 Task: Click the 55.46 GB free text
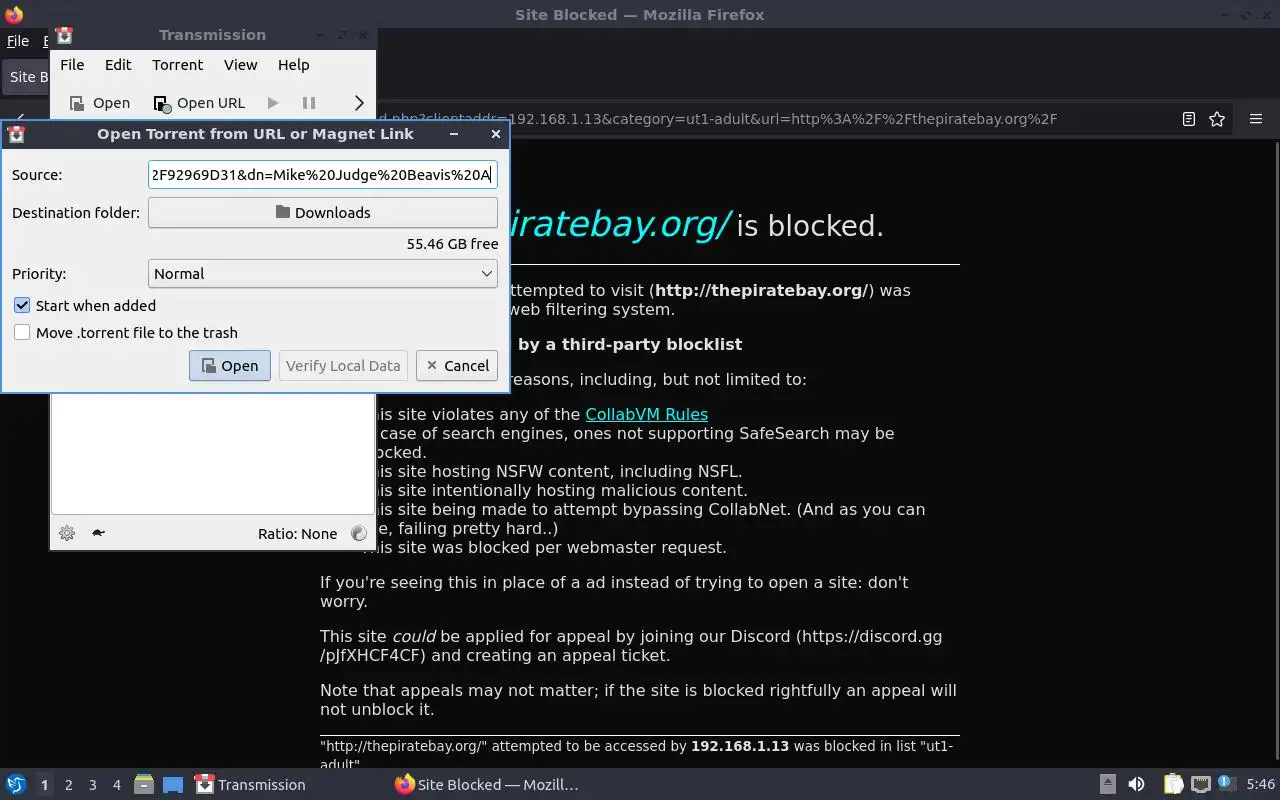click(452, 243)
